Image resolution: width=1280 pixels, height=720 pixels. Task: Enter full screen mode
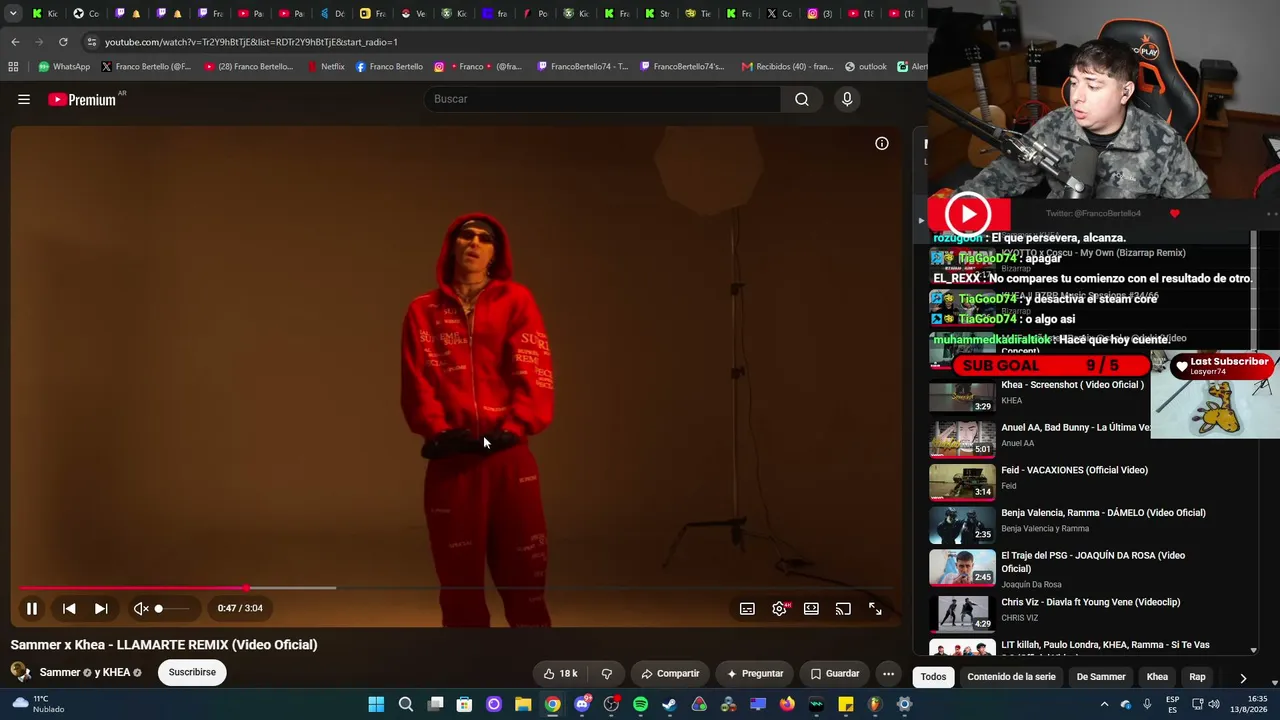click(875, 608)
